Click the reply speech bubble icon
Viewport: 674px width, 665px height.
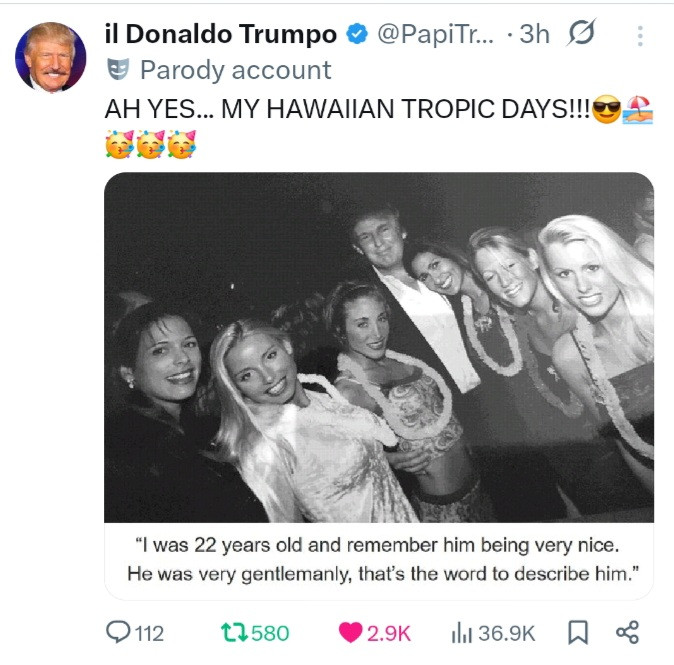pyautogui.click(x=119, y=632)
